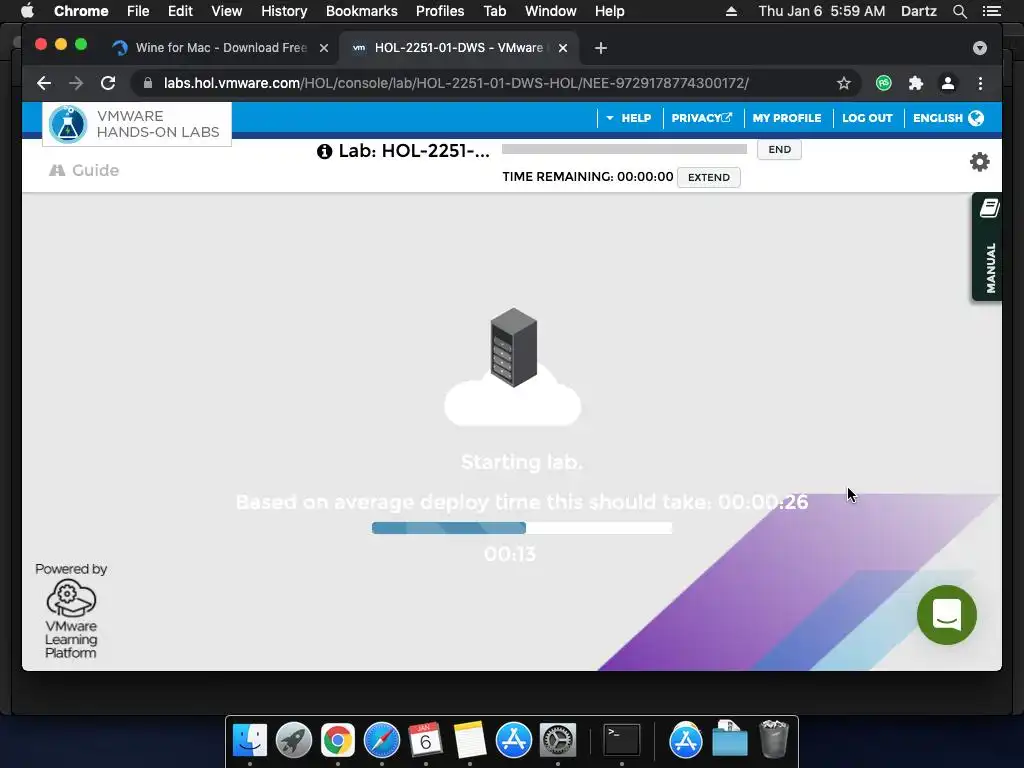Open Safari in the Dock
Screen dimensions: 1024x768
coord(382,740)
